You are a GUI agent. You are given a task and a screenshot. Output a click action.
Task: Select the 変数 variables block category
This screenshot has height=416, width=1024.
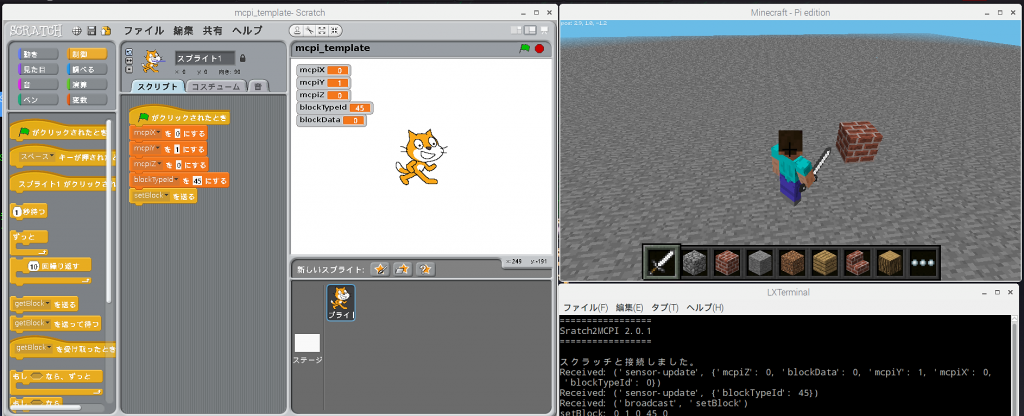[88, 100]
